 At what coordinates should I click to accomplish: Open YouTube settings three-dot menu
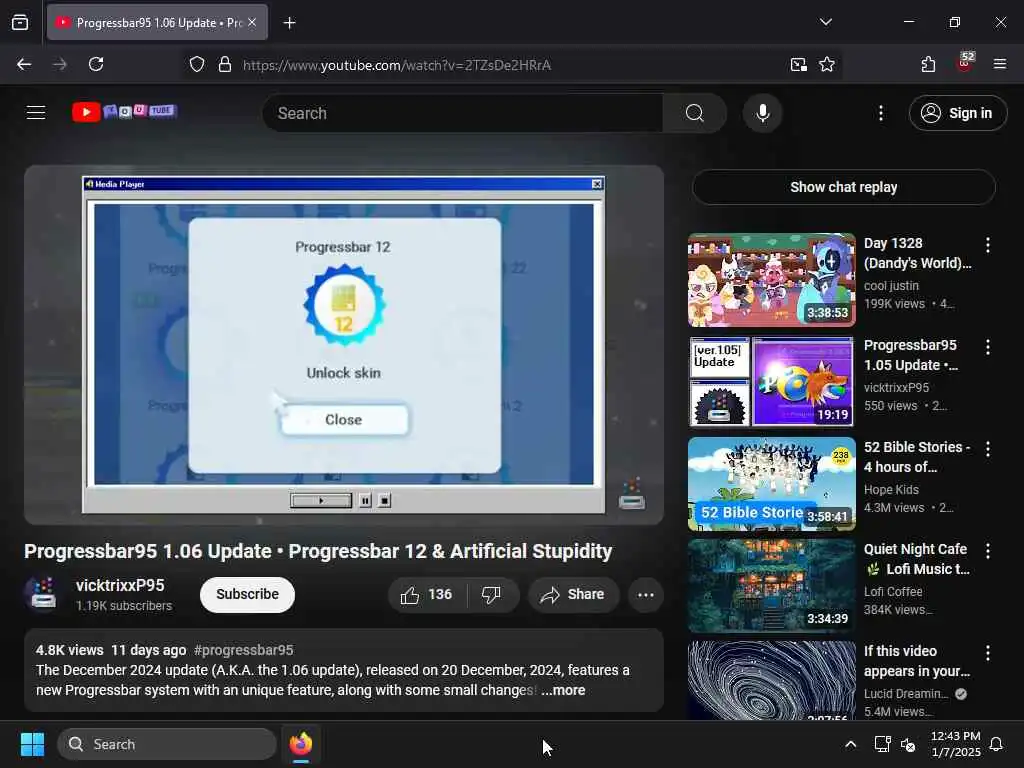pyautogui.click(x=880, y=113)
